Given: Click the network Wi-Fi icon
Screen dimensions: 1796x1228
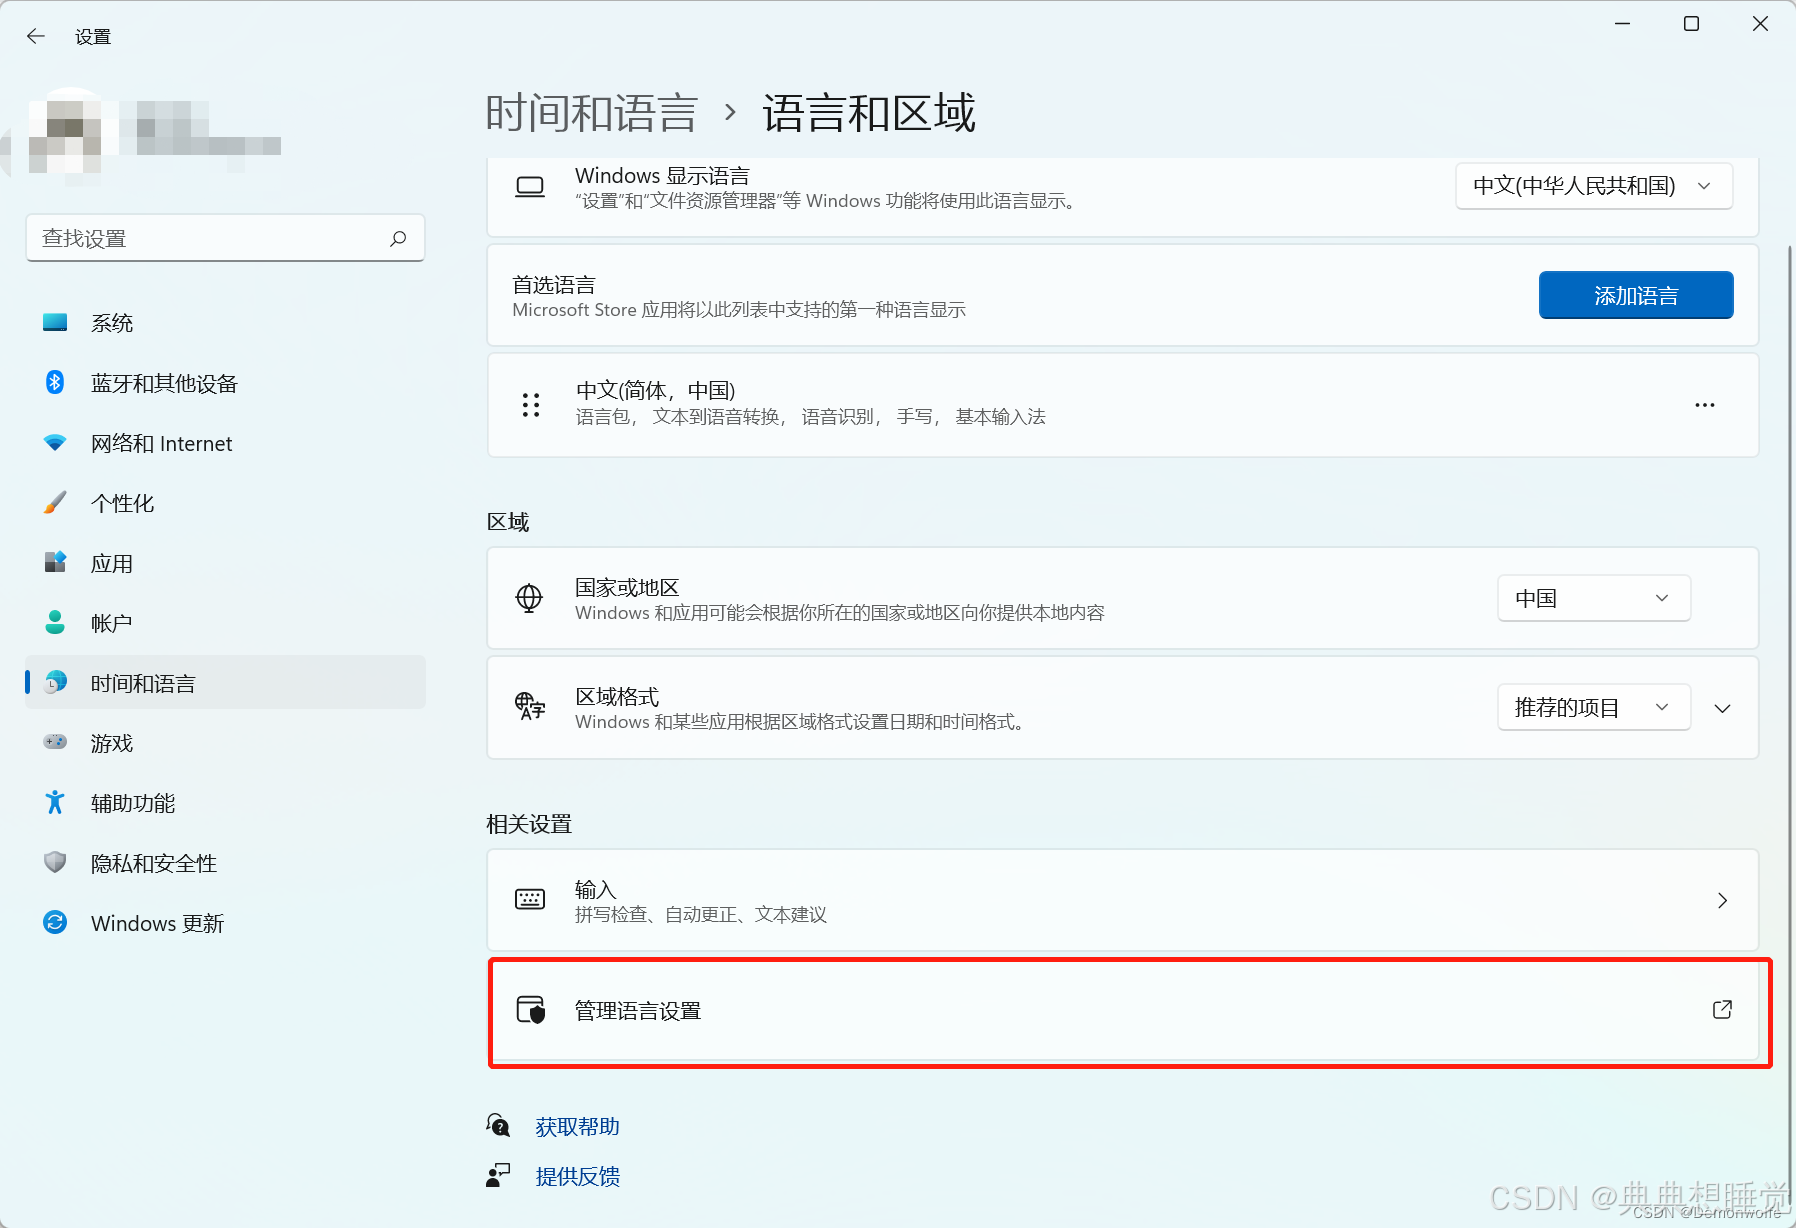Looking at the screenshot, I should click(x=55, y=442).
